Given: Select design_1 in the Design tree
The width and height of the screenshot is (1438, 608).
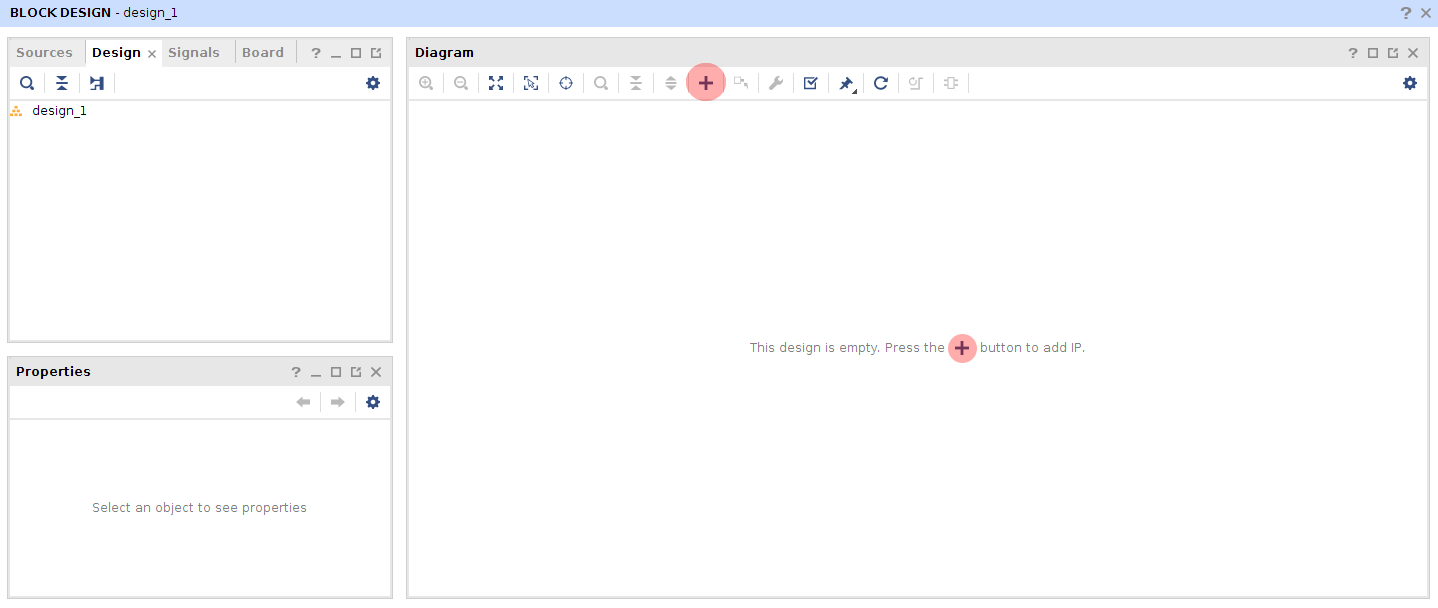Looking at the screenshot, I should pyautogui.click(x=59, y=111).
